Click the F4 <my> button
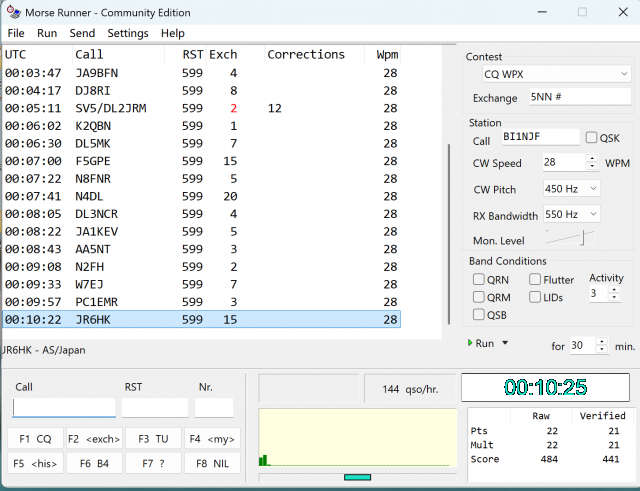640x491 pixels. tap(212, 439)
